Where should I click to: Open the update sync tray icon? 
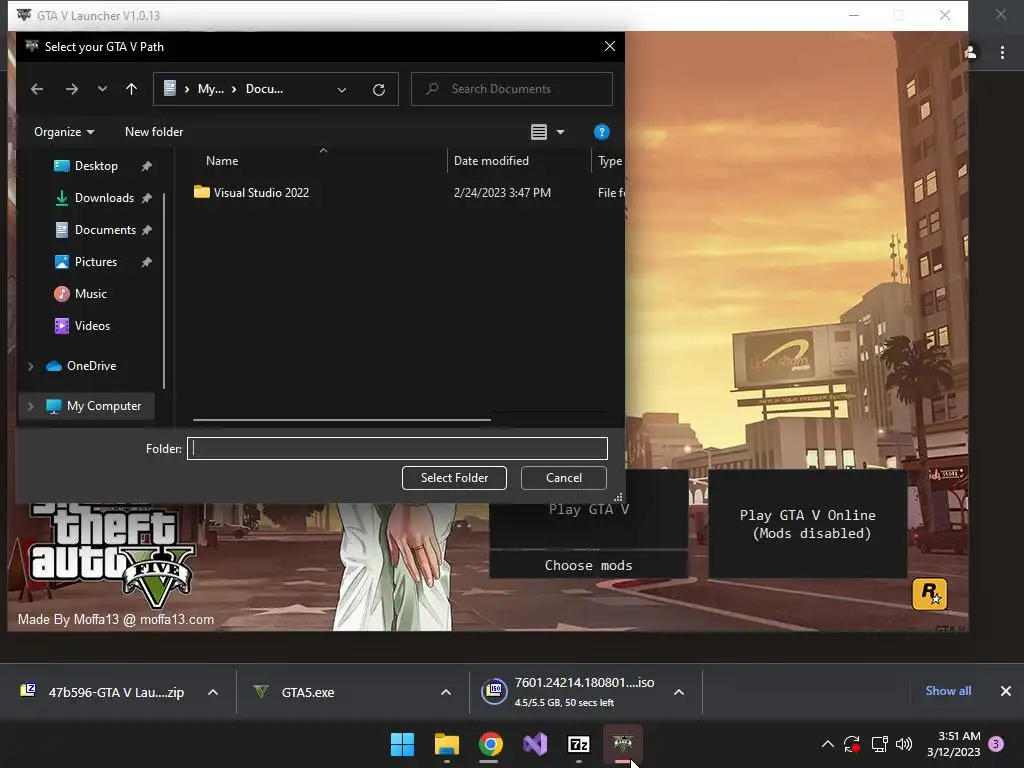[x=852, y=744]
